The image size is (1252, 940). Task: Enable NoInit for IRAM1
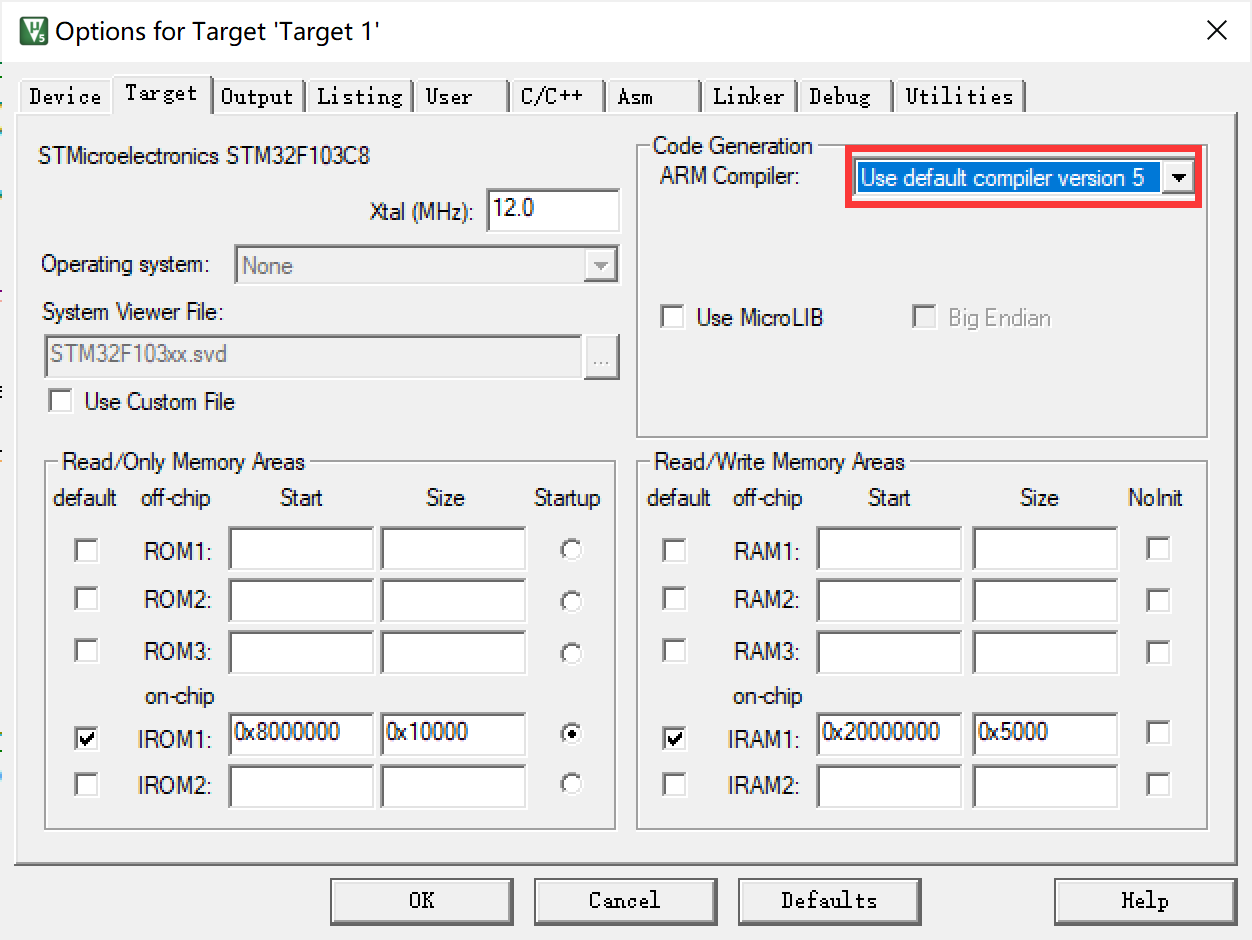coord(1158,733)
